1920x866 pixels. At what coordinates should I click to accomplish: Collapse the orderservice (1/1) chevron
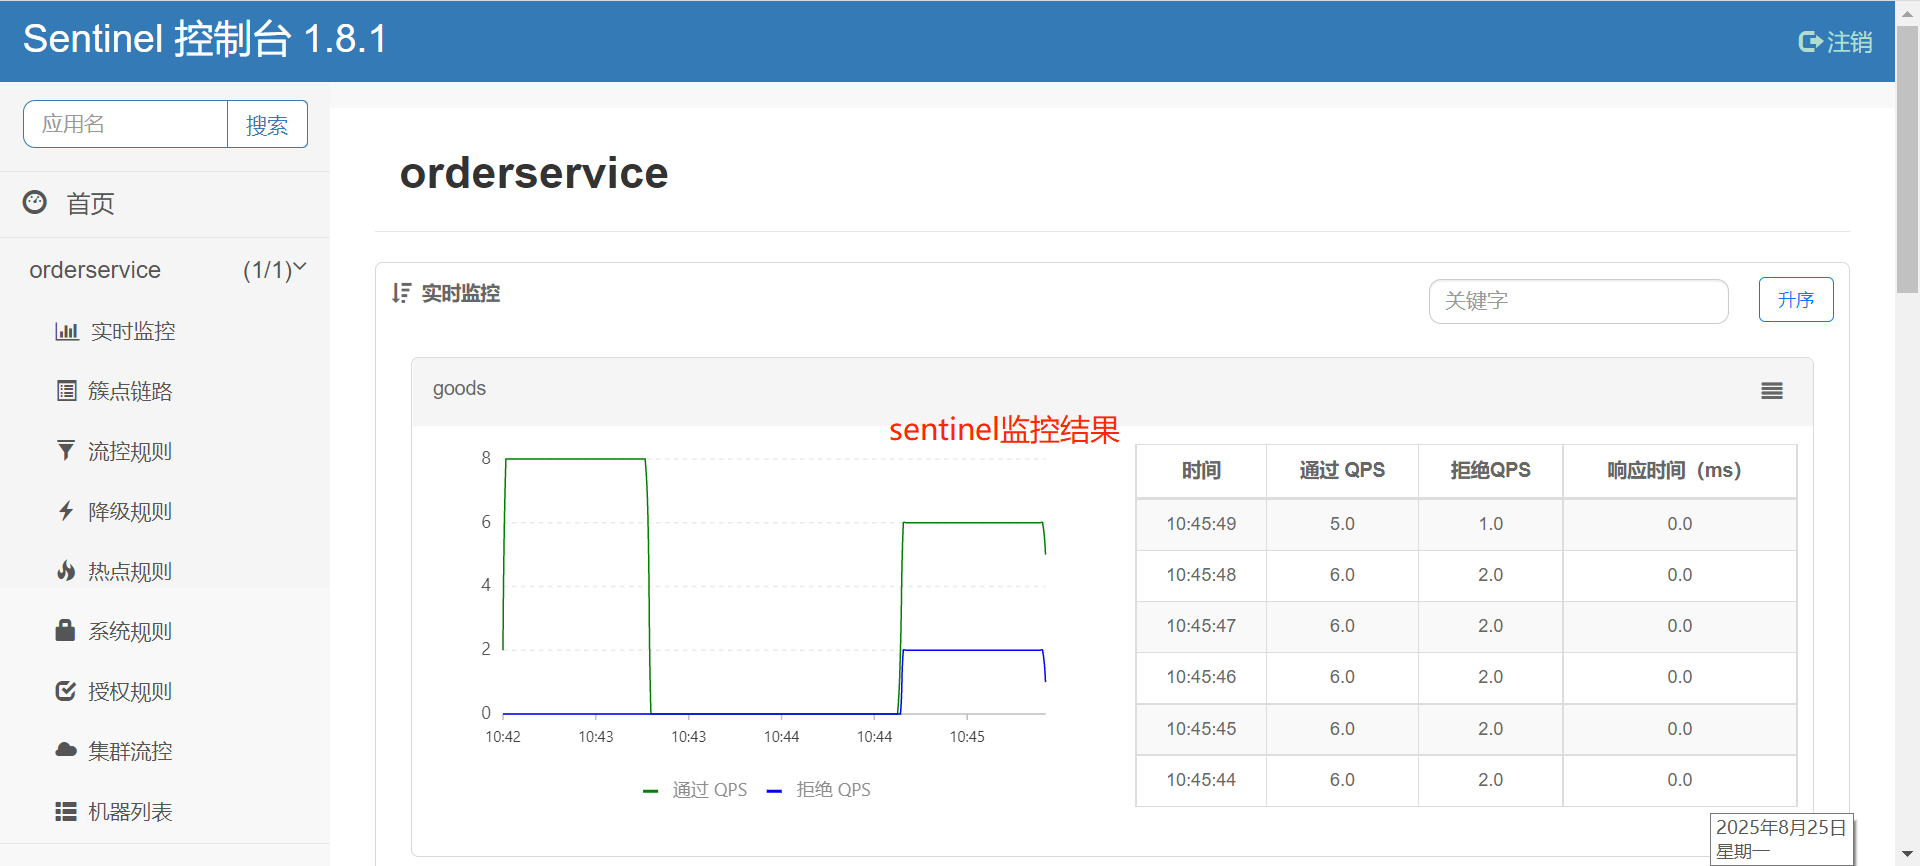pos(300,267)
